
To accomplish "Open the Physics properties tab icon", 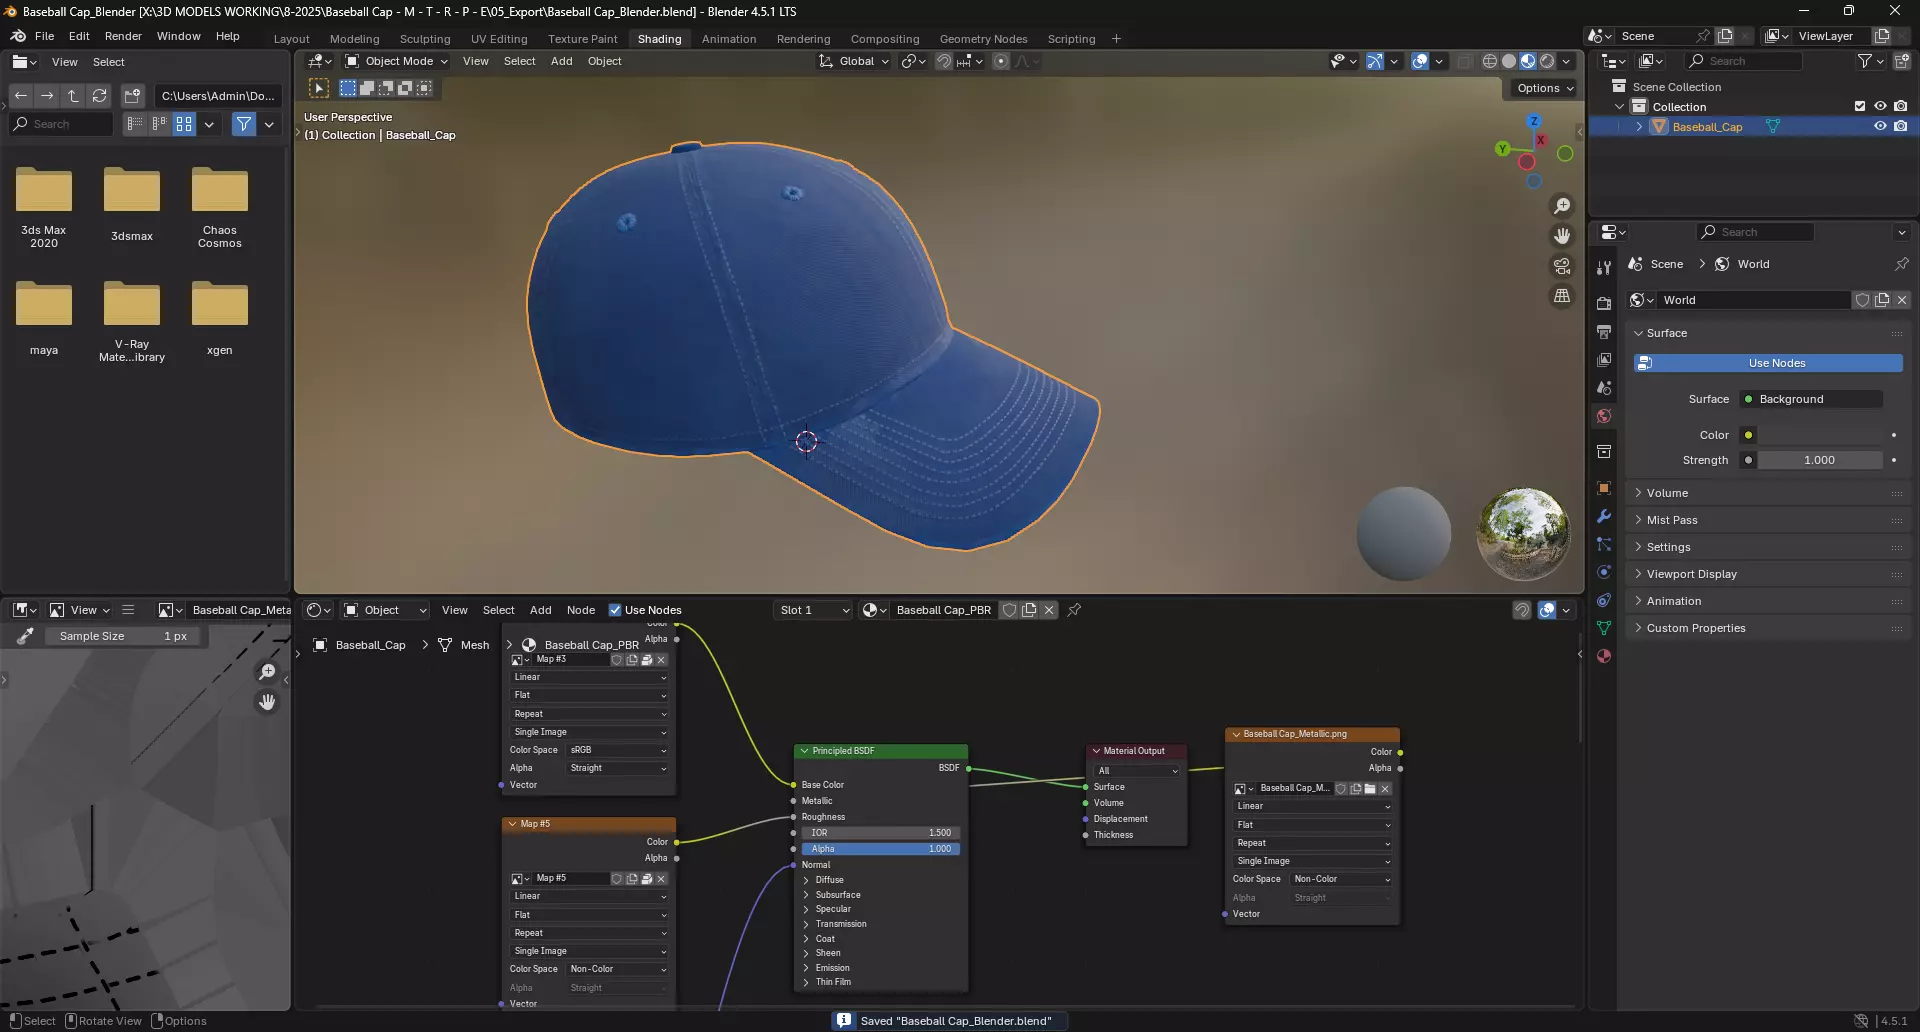I will 1604,572.
